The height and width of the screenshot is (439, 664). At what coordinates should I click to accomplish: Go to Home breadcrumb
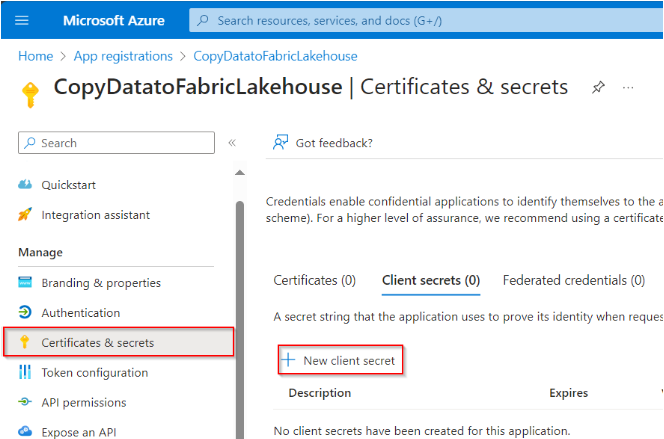coord(36,56)
